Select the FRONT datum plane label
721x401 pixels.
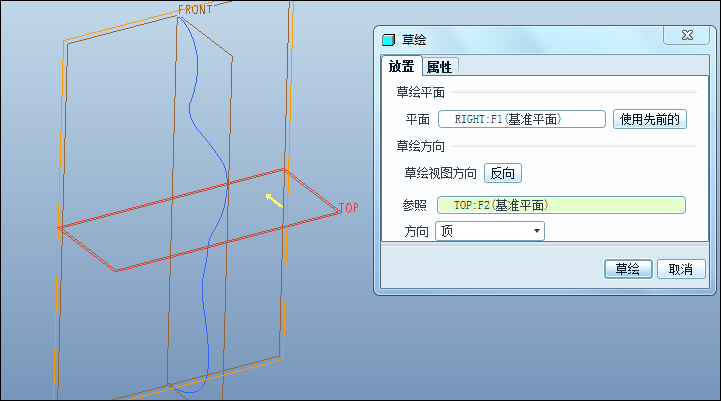click(195, 10)
